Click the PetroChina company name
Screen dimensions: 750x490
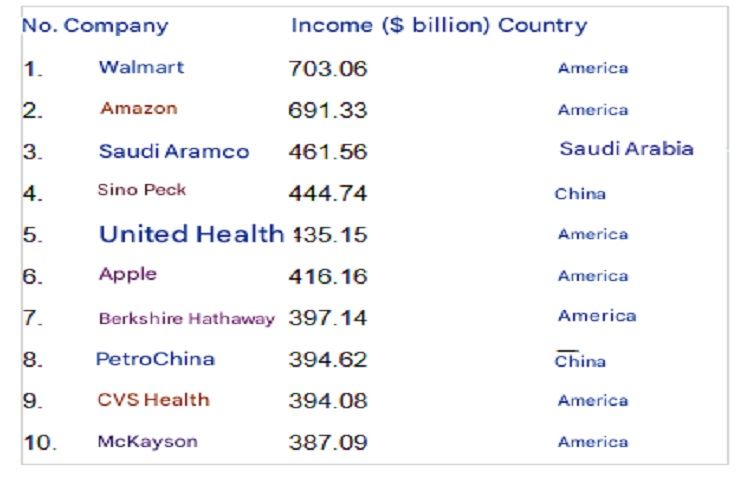(x=155, y=359)
